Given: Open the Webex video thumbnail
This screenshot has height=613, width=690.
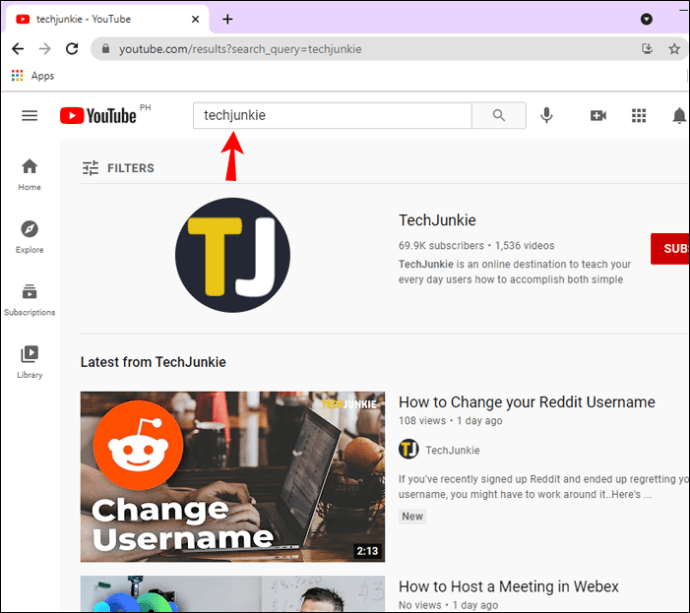Looking at the screenshot, I should pyautogui.click(x=232, y=594).
